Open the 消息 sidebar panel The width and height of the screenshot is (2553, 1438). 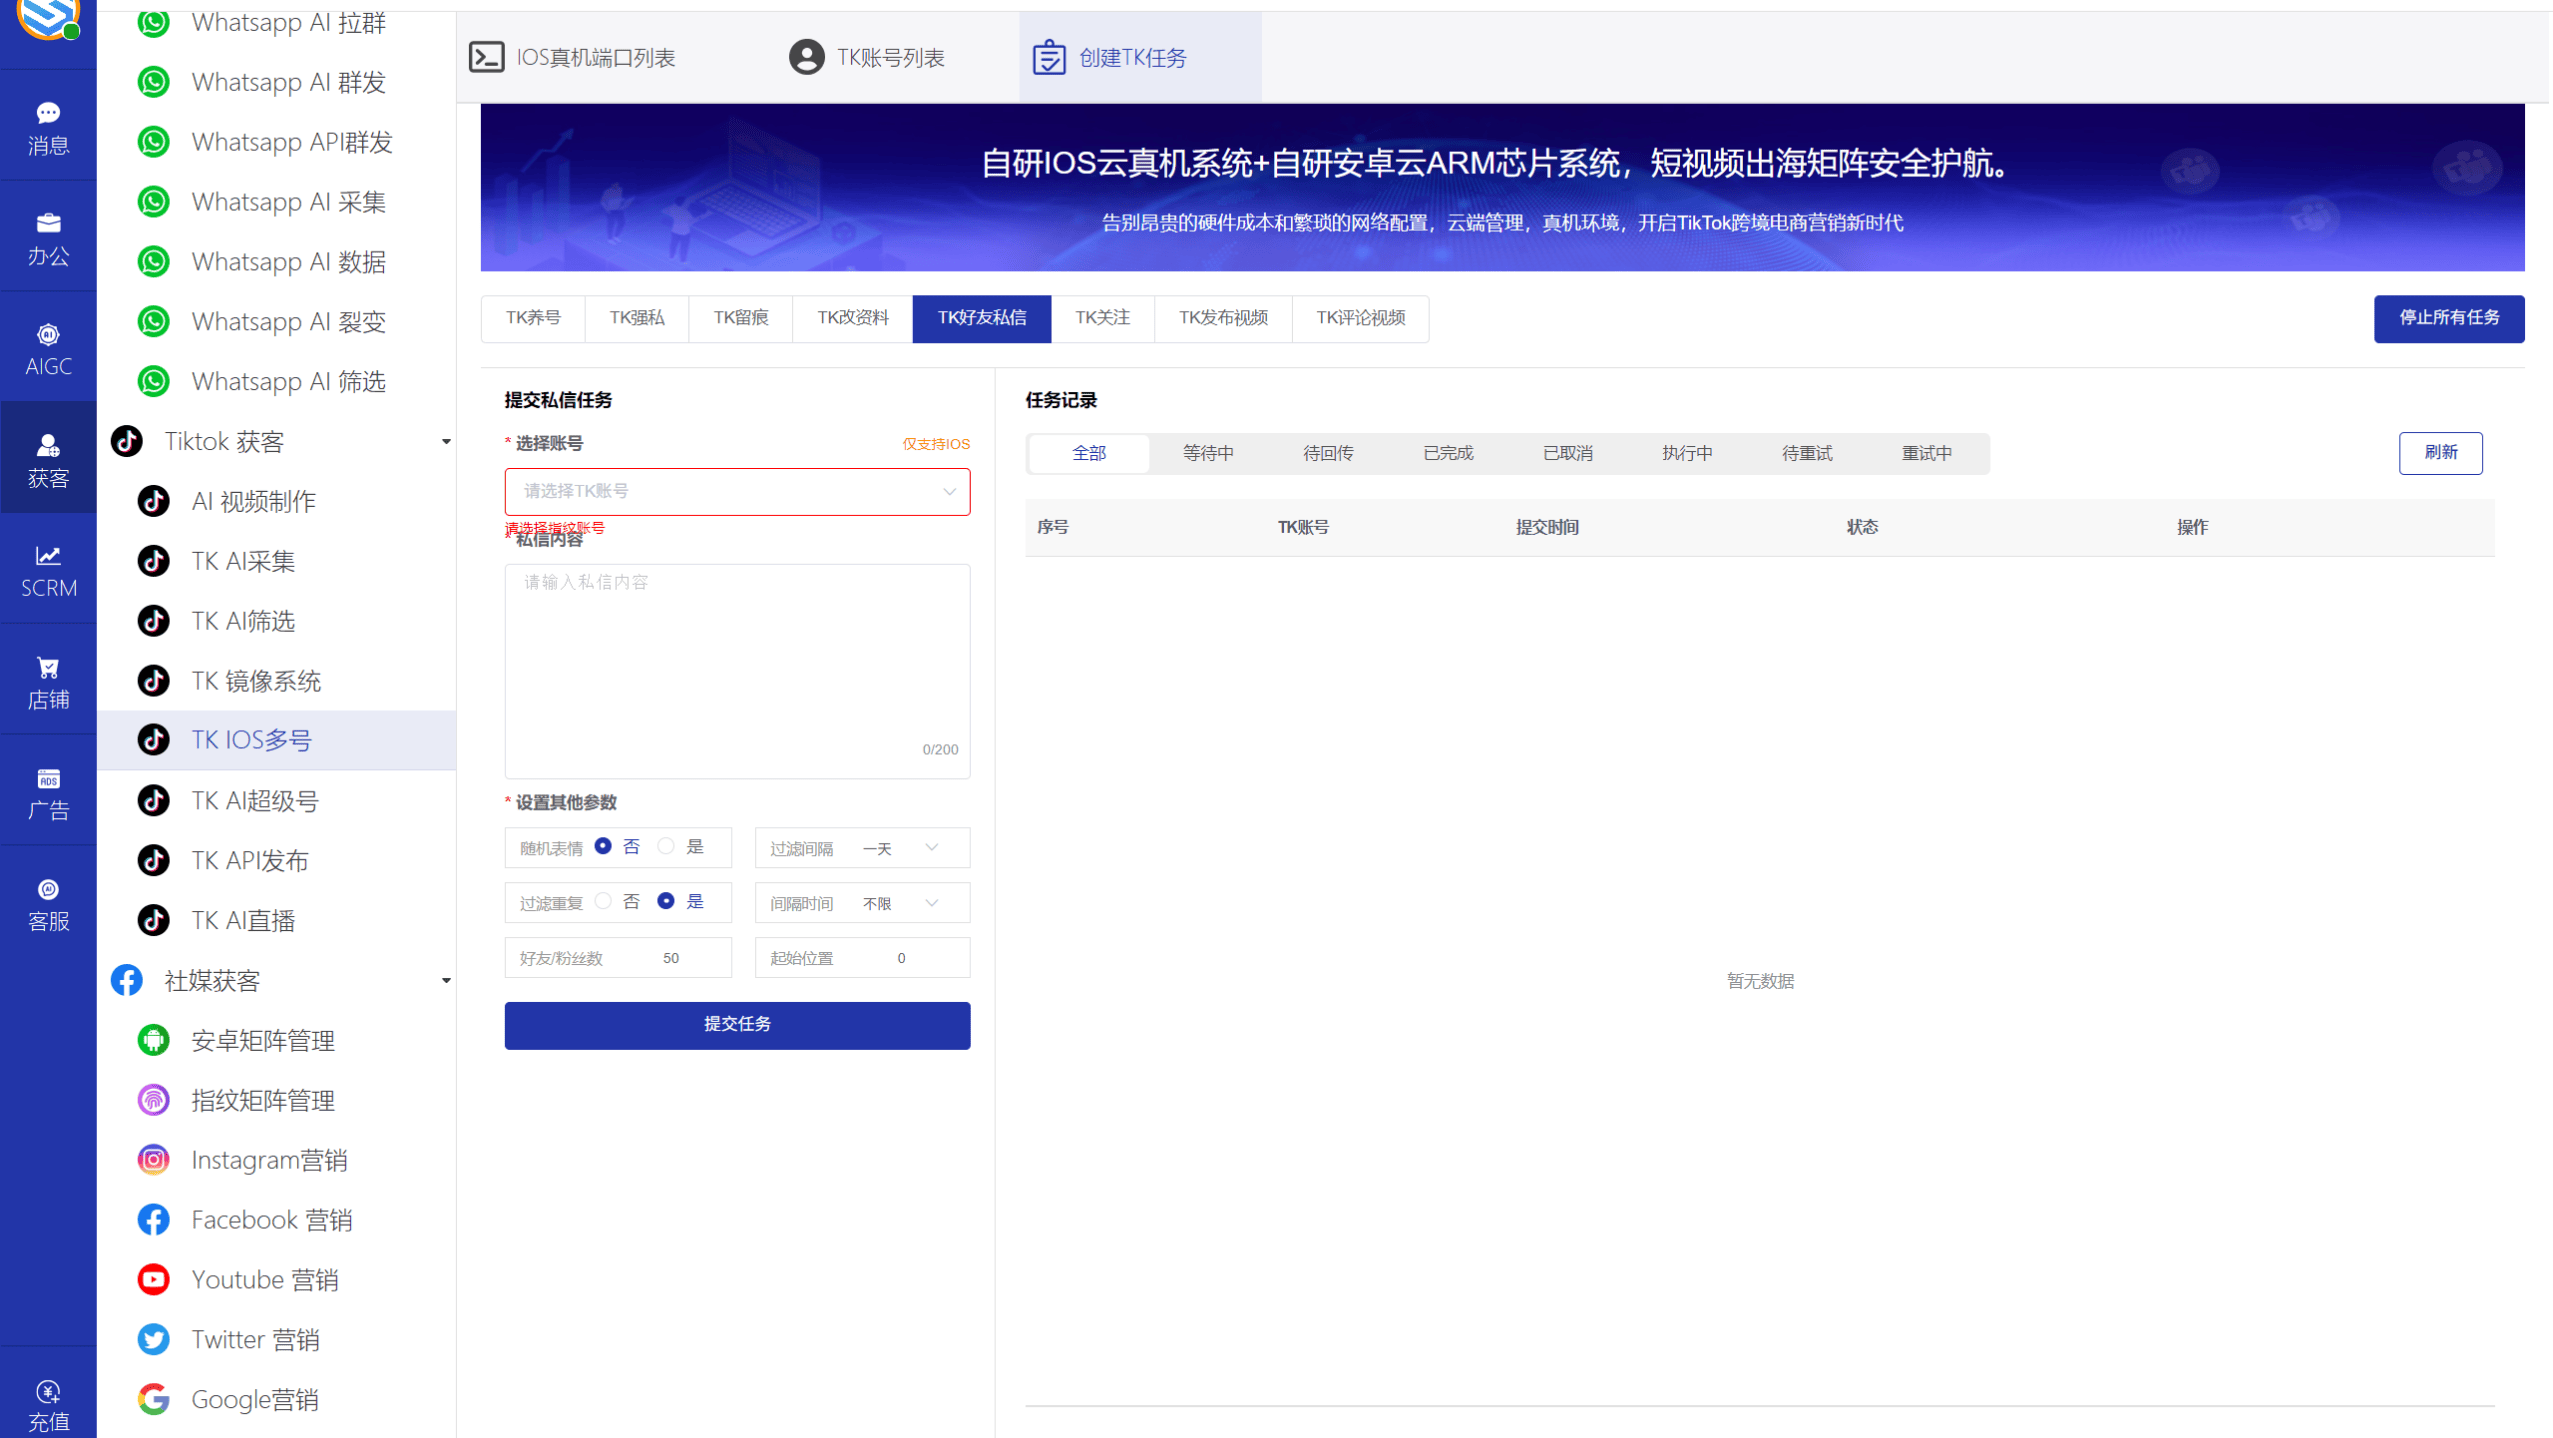click(47, 126)
